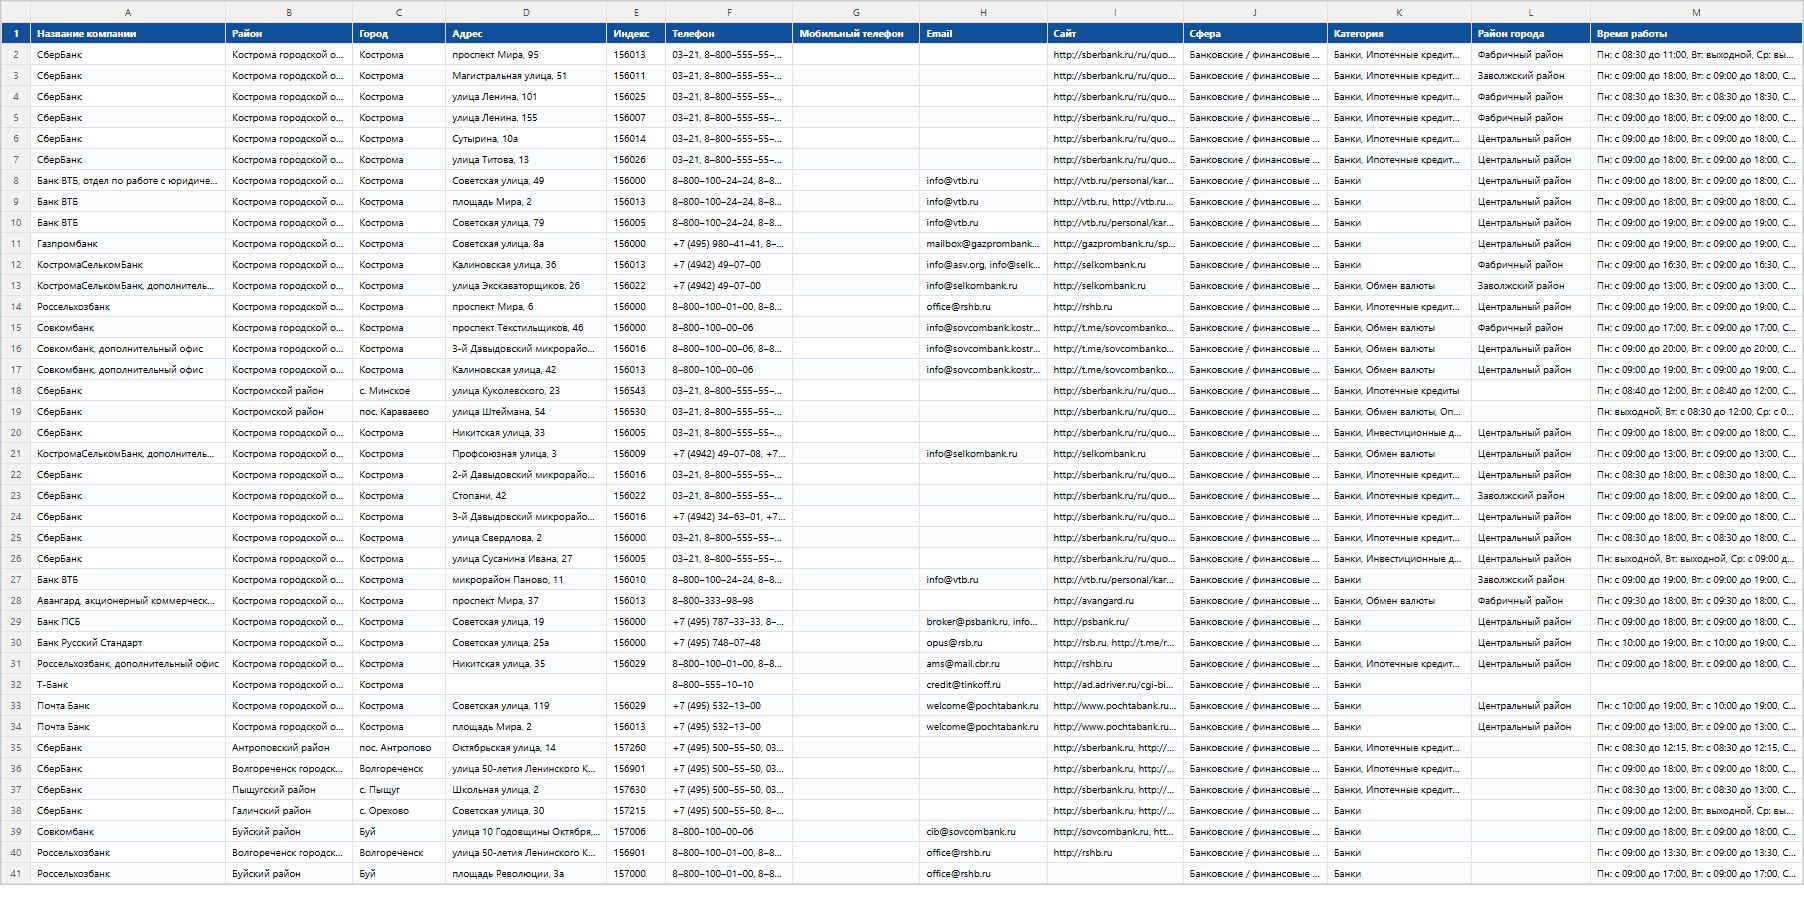Select column K header
The width and height of the screenshot is (1804, 902).
[1399, 12]
